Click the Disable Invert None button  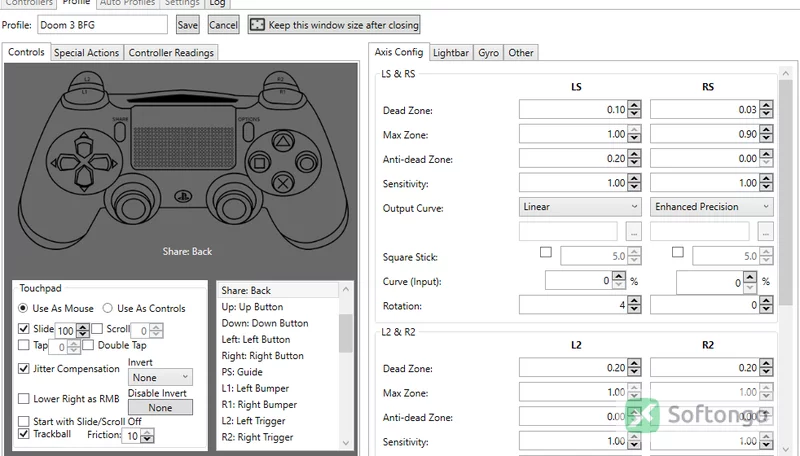click(x=160, y=408)
